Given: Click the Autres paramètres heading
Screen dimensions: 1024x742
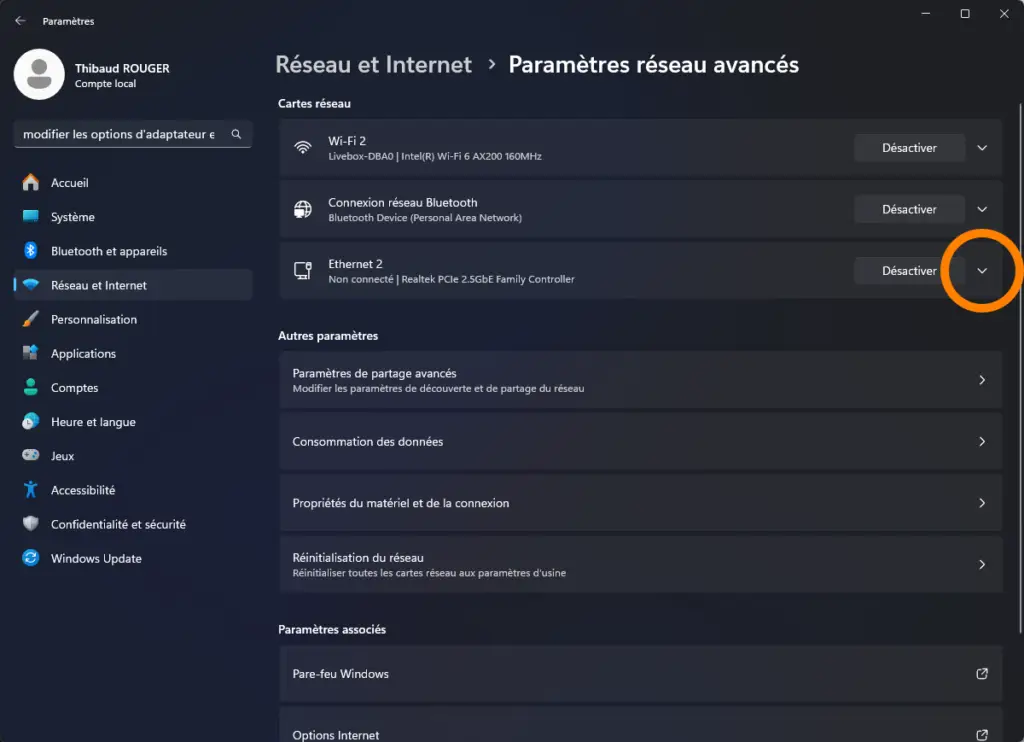Looking at the screenshot, I should tap(328, 336).
